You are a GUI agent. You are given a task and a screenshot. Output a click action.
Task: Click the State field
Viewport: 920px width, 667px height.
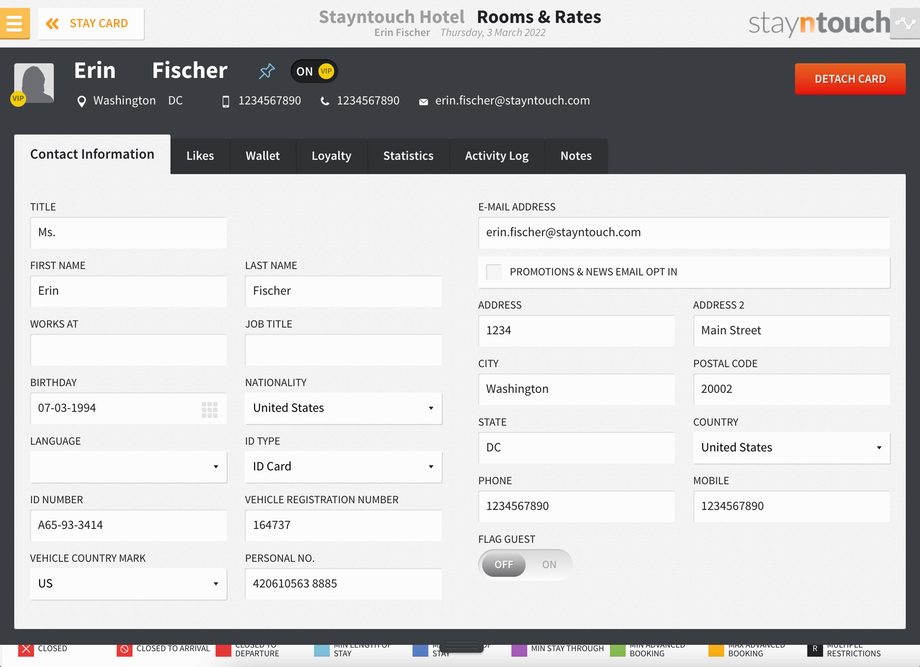click(576, 448)
